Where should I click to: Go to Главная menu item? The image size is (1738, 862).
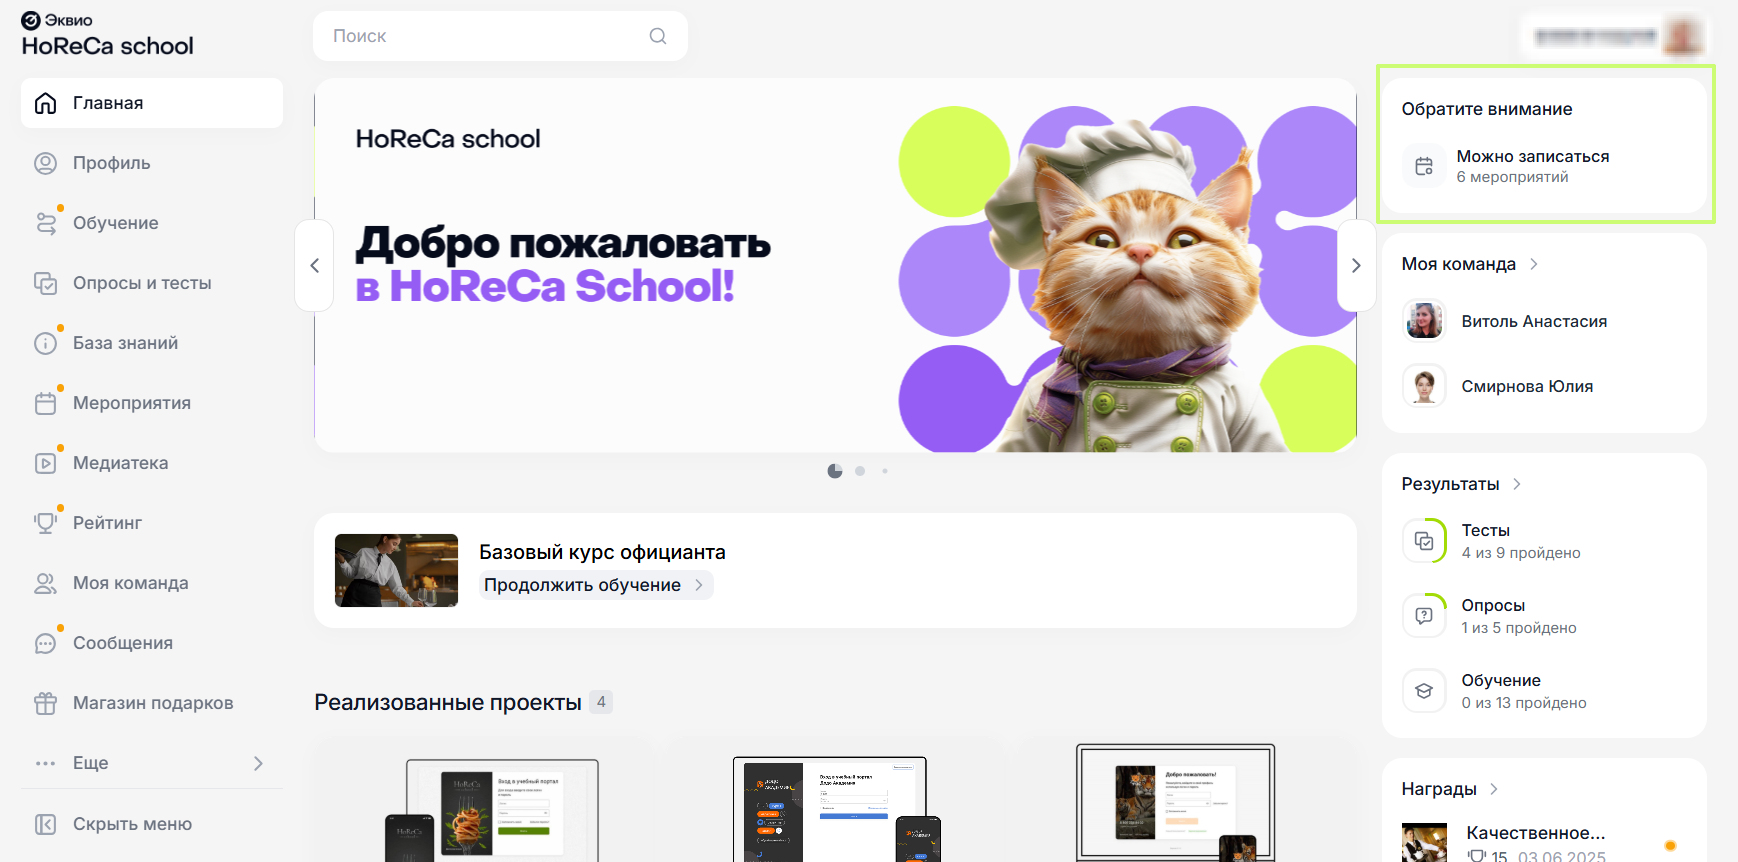(152, 103)
